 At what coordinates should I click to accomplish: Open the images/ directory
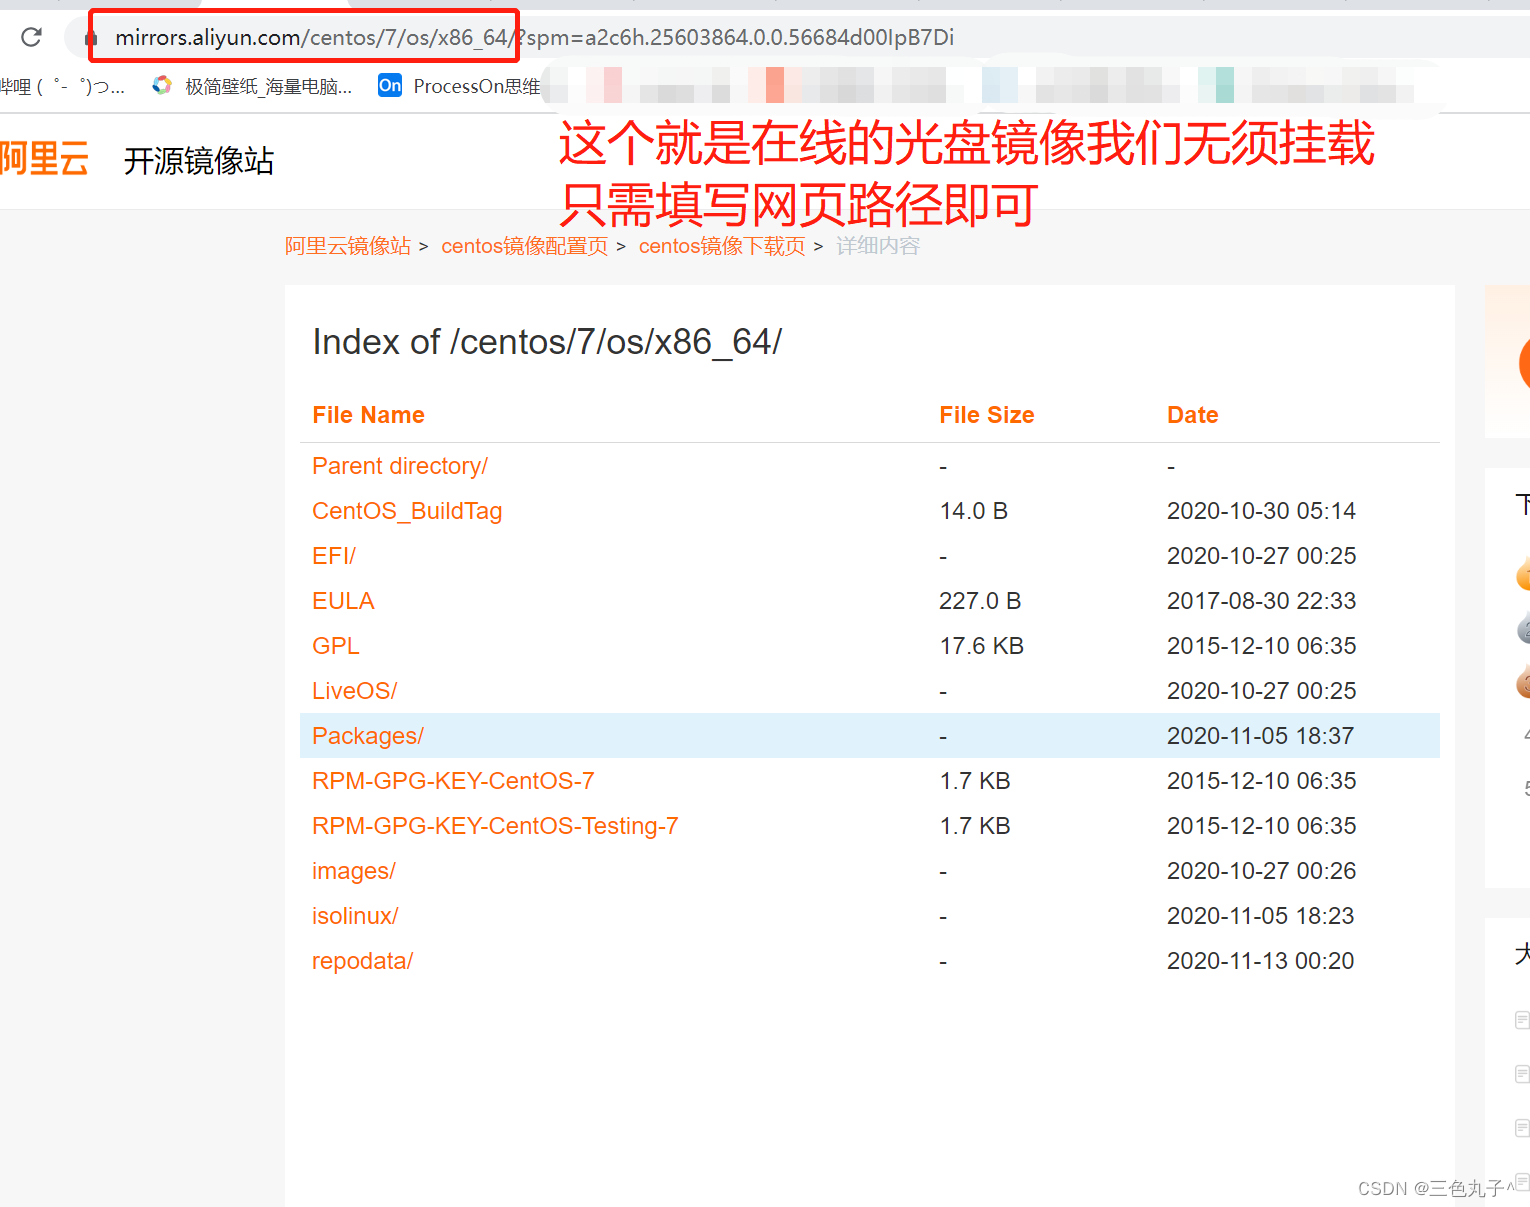[354, 871]
